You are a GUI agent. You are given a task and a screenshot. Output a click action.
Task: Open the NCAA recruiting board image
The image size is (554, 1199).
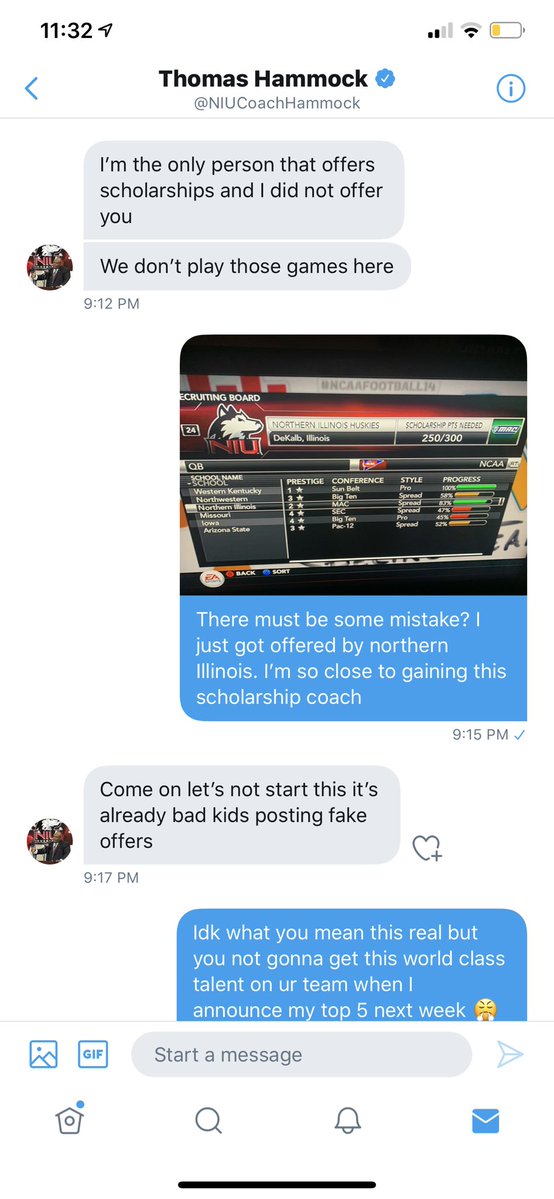tap(354, 465)
